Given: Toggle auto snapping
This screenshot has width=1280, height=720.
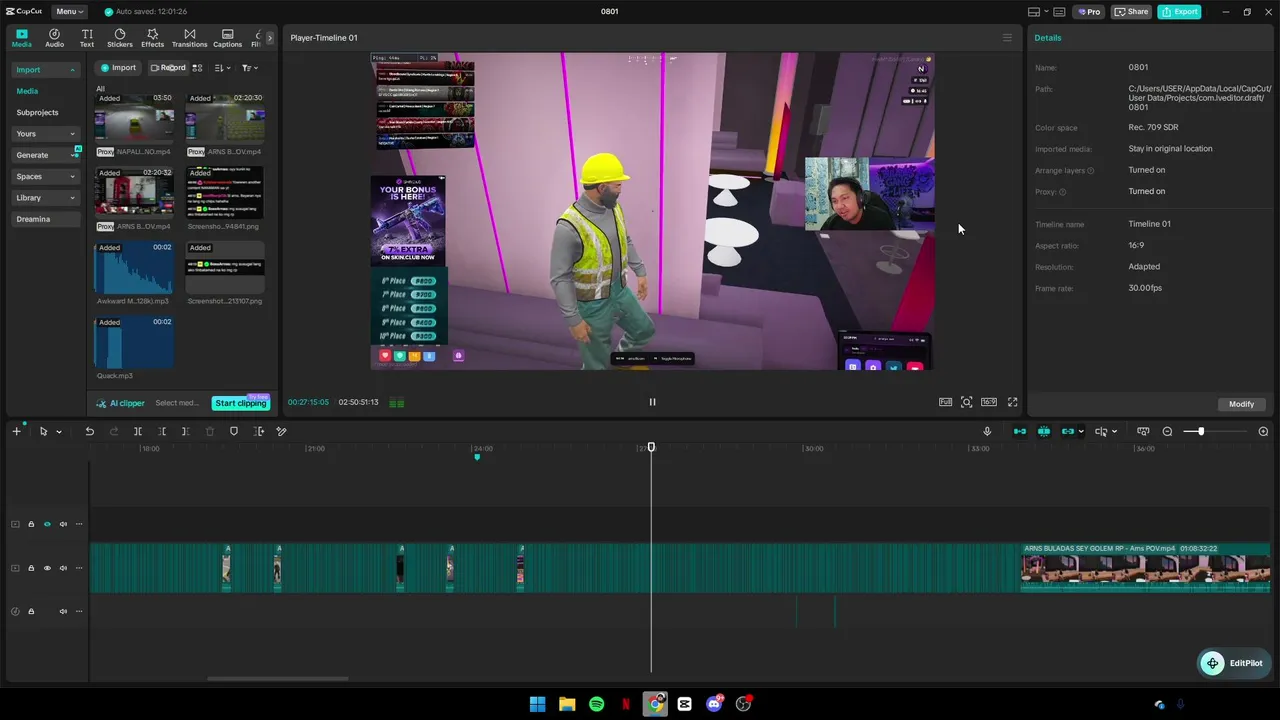Looking at the screenshot, I should coord(1044,431).
